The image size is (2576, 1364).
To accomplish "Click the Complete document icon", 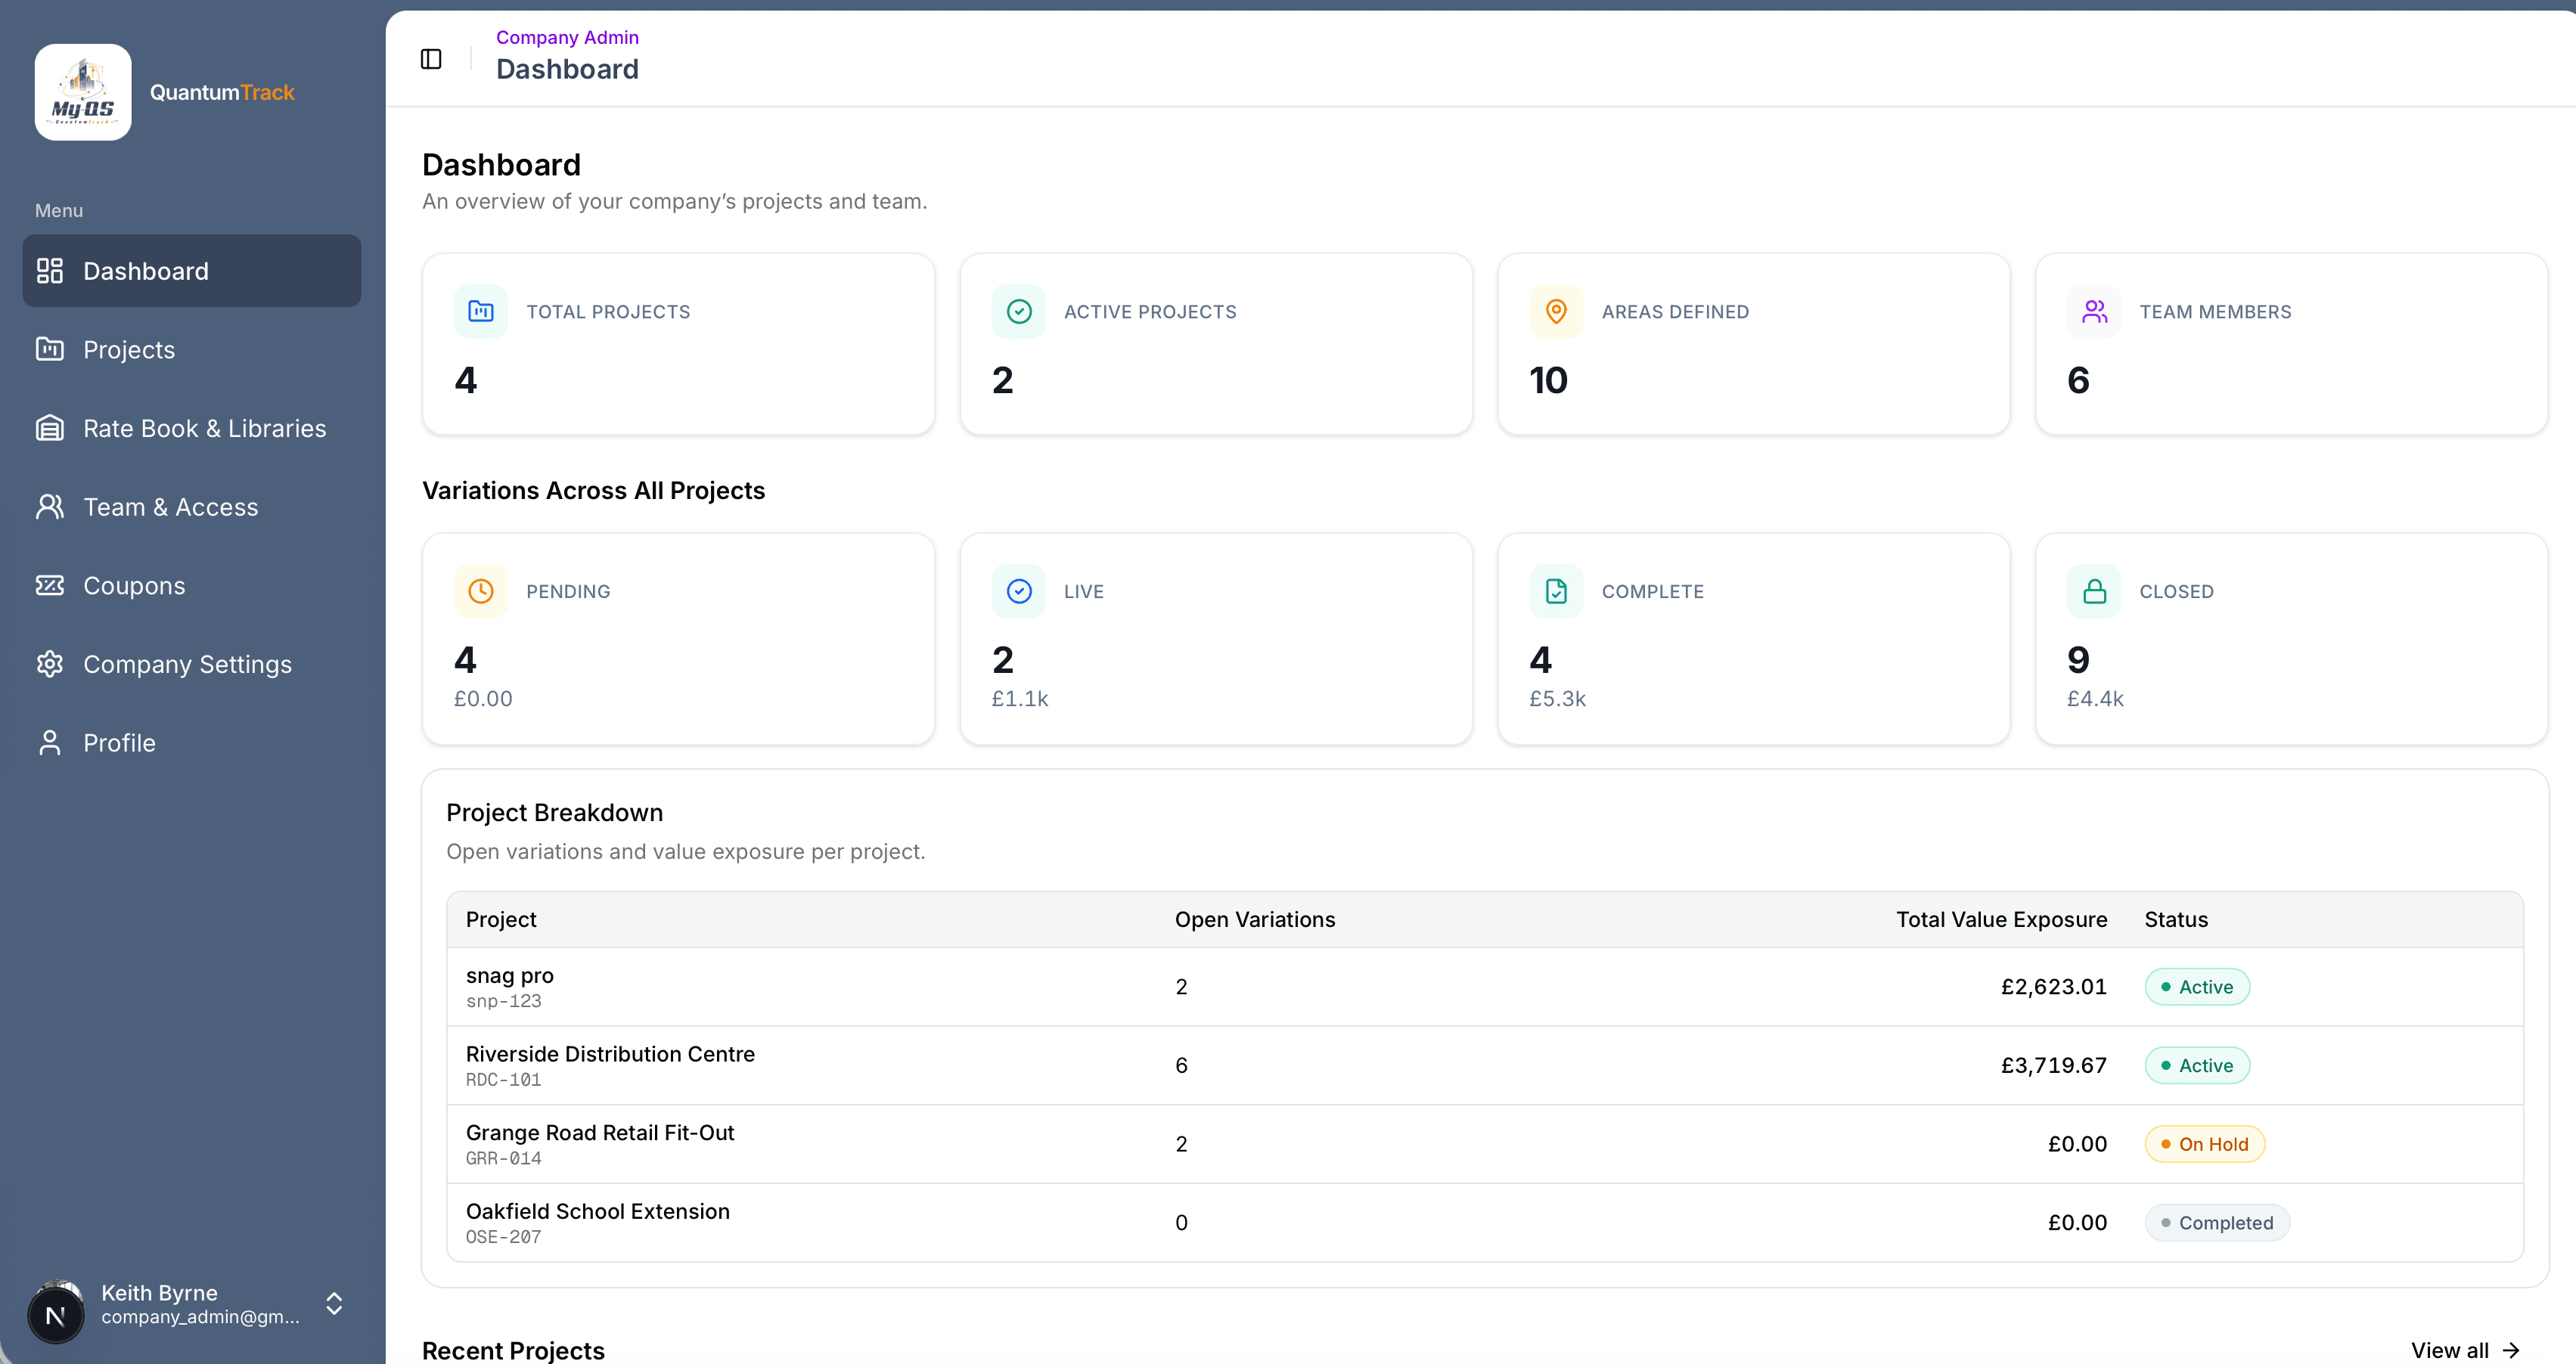I will (x=1556, y=592).
